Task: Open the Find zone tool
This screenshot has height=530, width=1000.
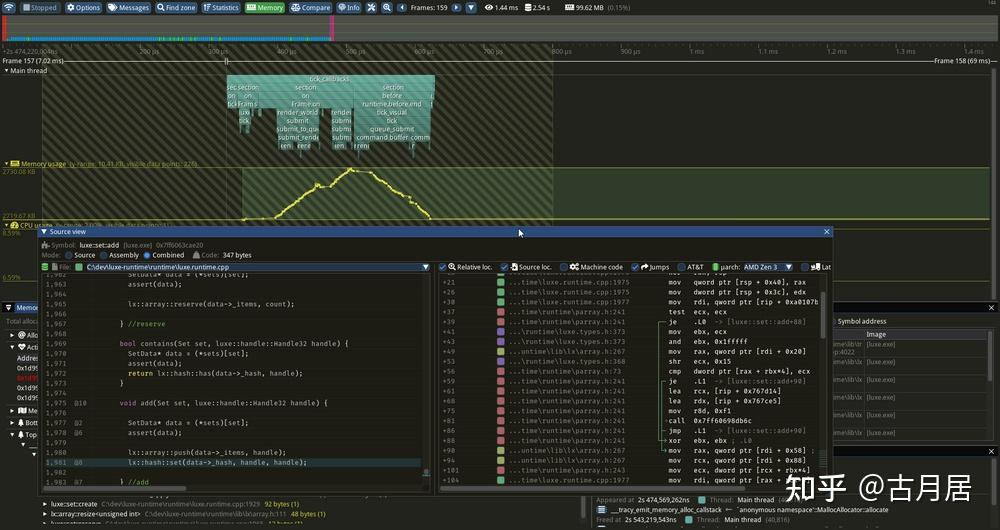Action: (176, 8)
